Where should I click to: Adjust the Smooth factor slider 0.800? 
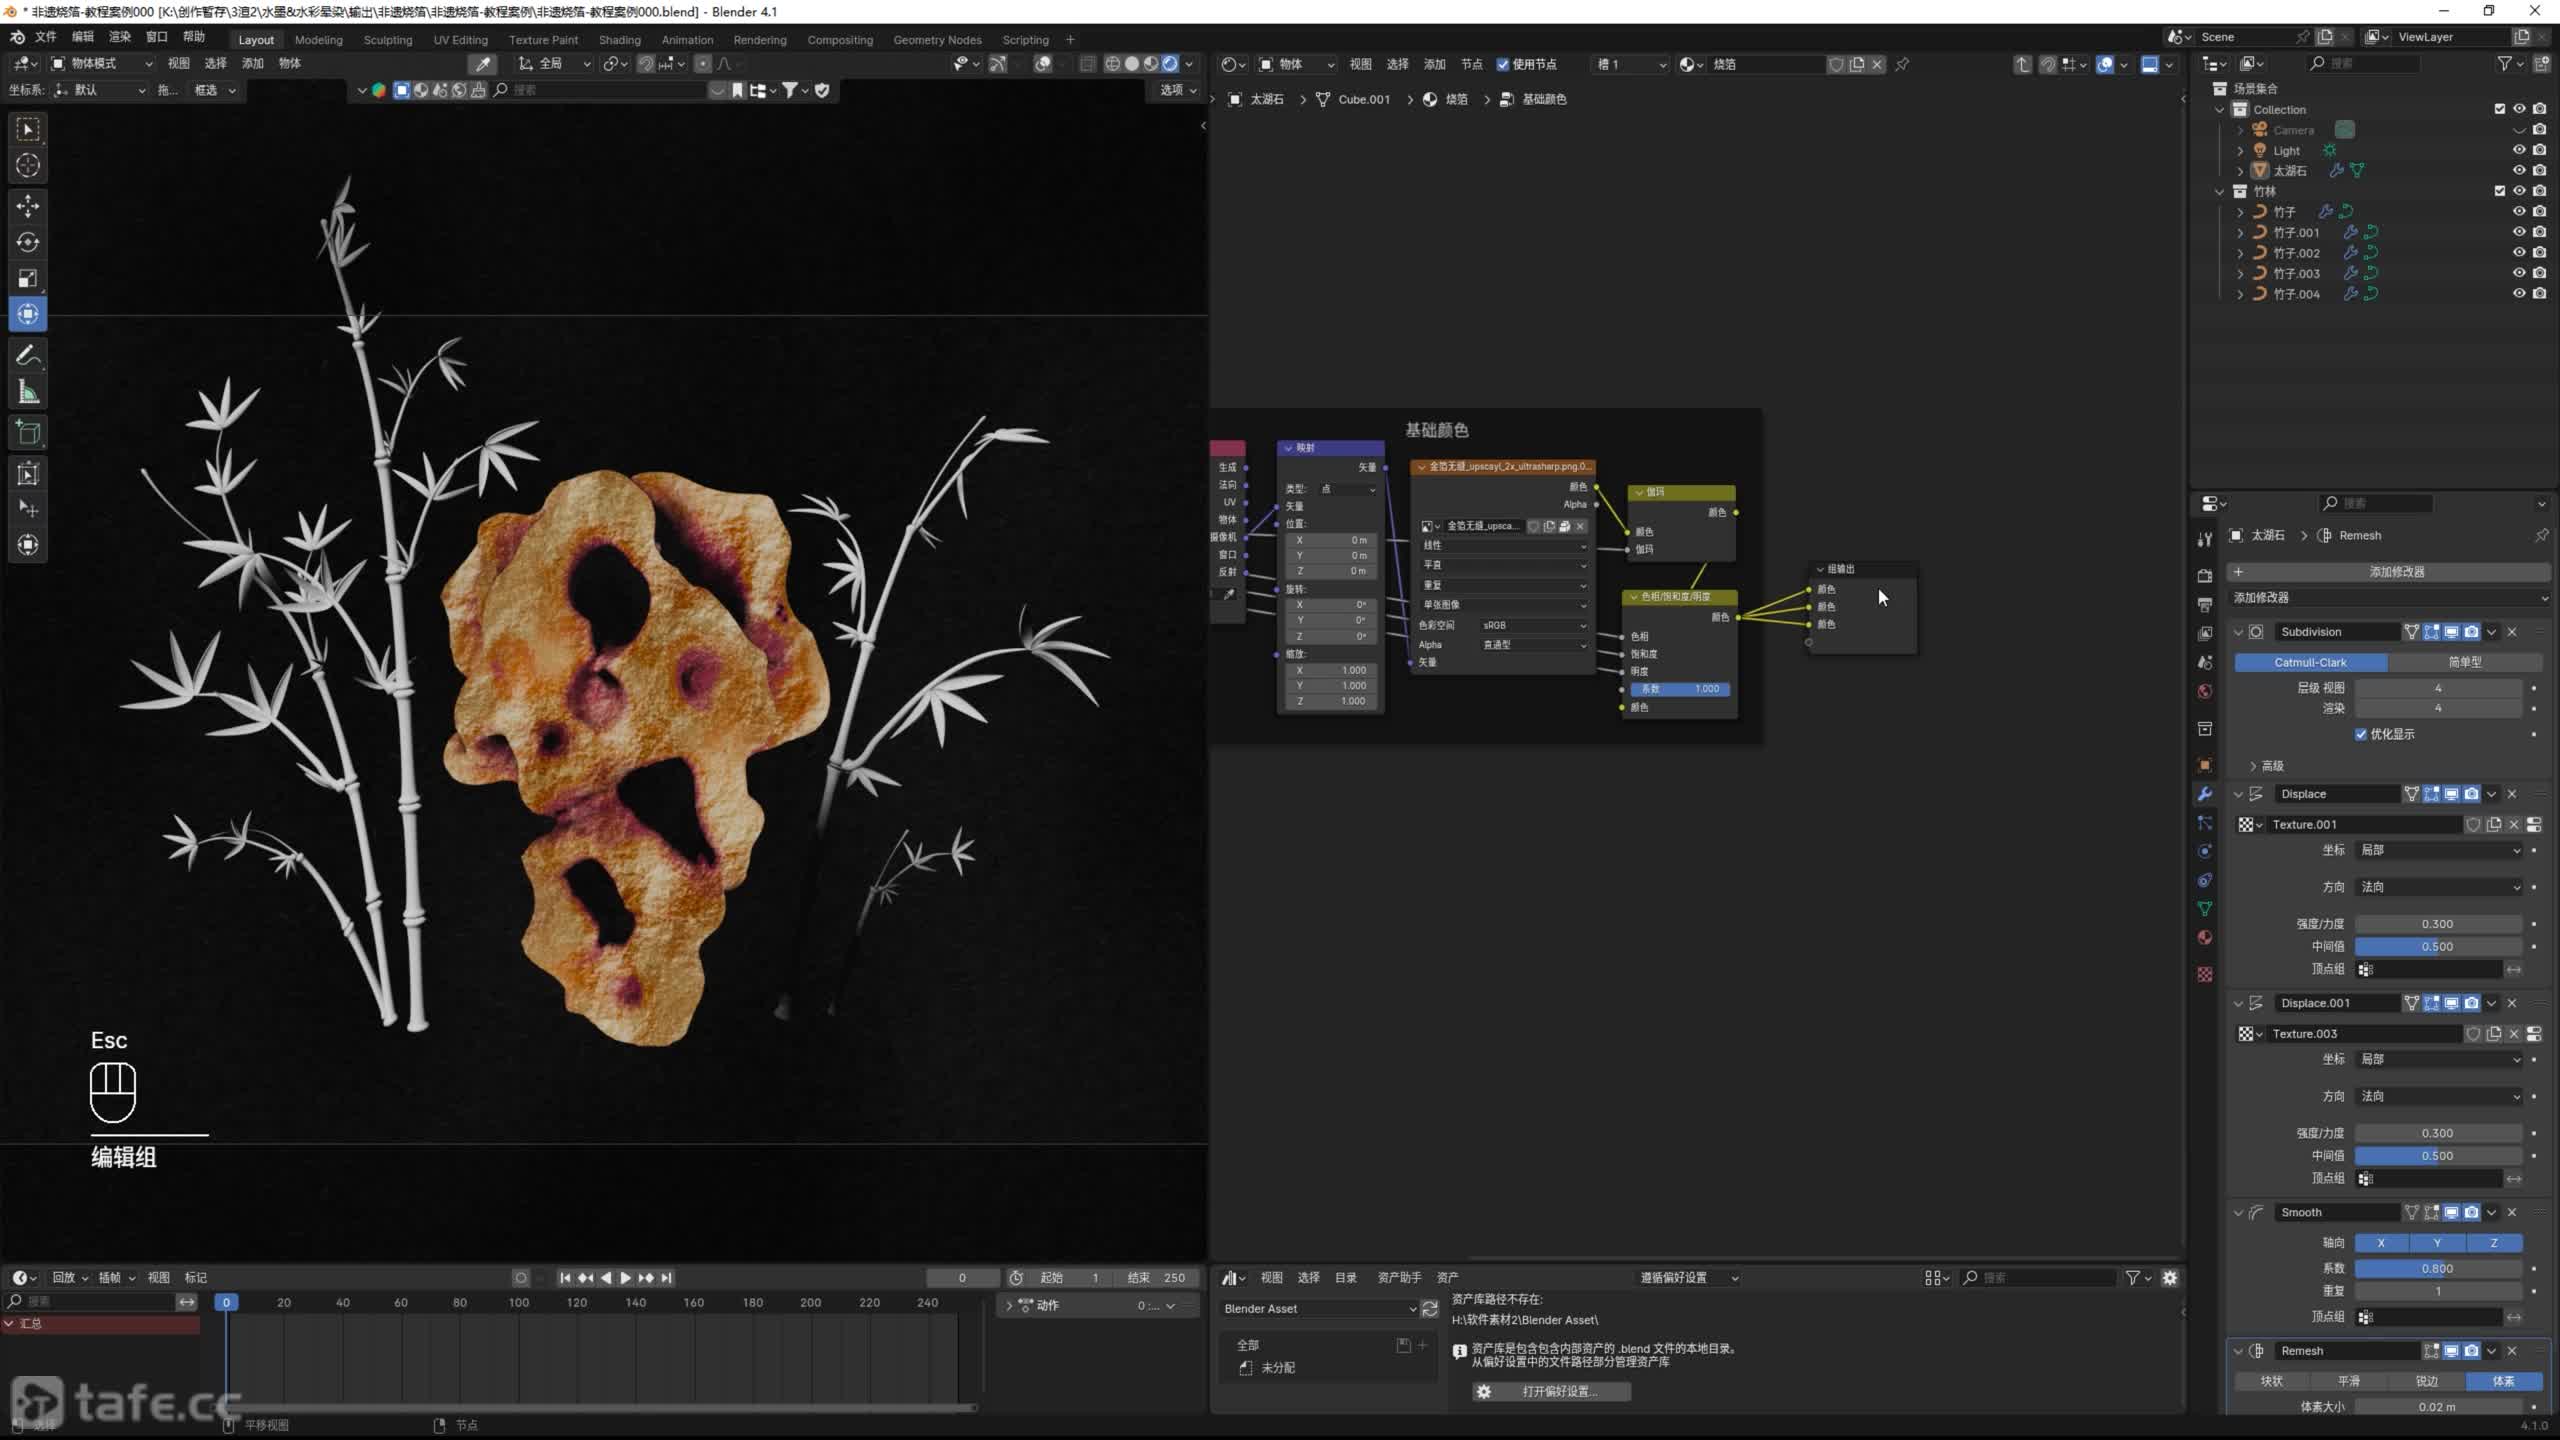click(x=2437, y=1268)
